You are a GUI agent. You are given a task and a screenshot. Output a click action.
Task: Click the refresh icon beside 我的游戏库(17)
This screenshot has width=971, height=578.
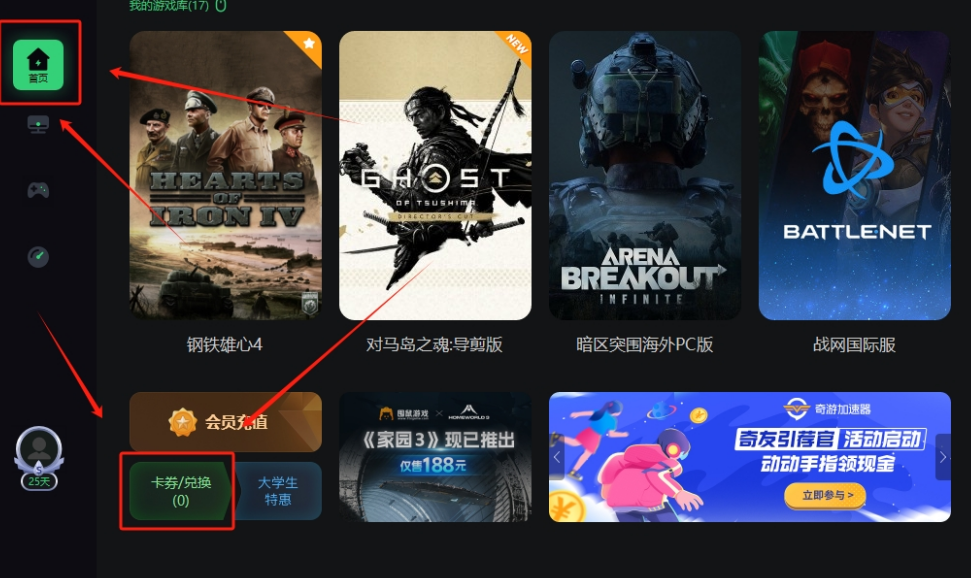click(x=221, y=5)
